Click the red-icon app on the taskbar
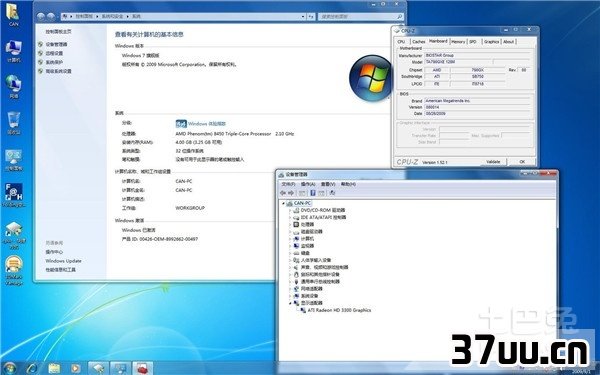This screenshot has height=375, width=600. click(143, 368)
